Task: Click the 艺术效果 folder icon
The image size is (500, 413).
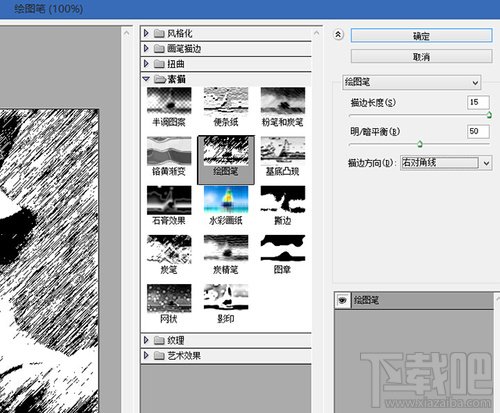Action: tap(159, 356)
